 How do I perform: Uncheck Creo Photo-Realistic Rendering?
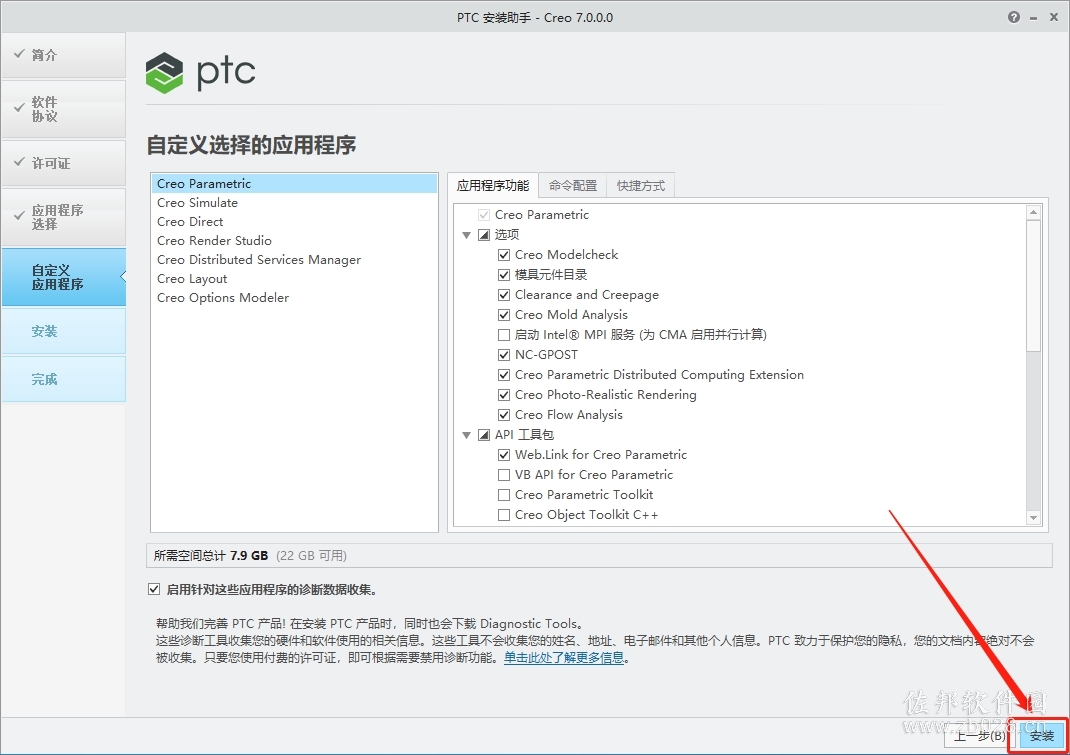pos(504,395)
